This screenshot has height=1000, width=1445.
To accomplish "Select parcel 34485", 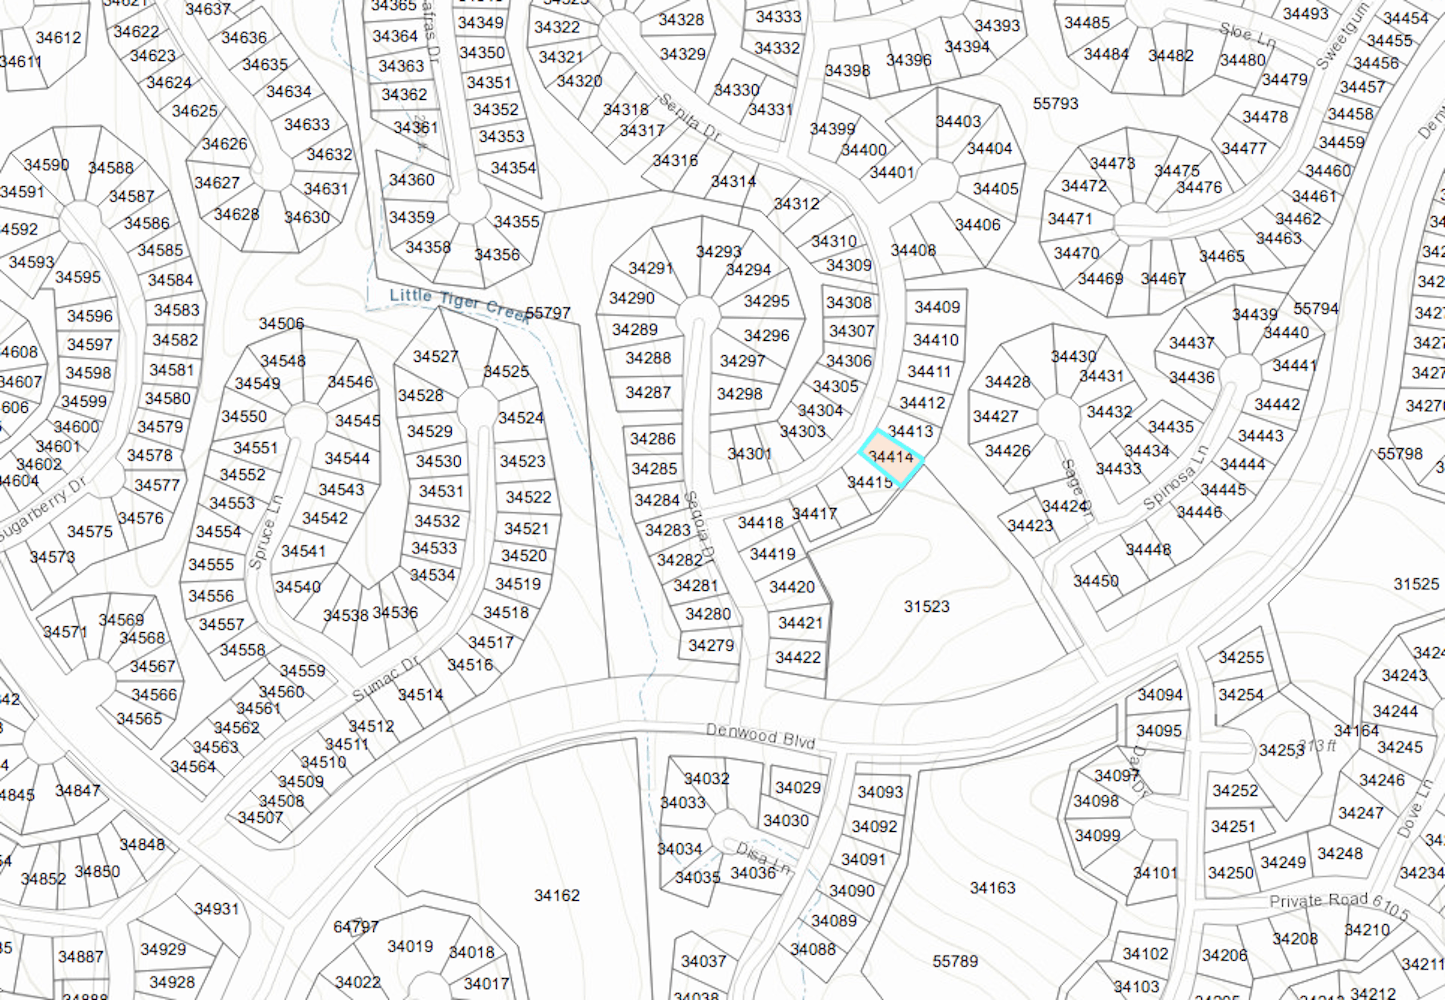I will click(1087, 22).
